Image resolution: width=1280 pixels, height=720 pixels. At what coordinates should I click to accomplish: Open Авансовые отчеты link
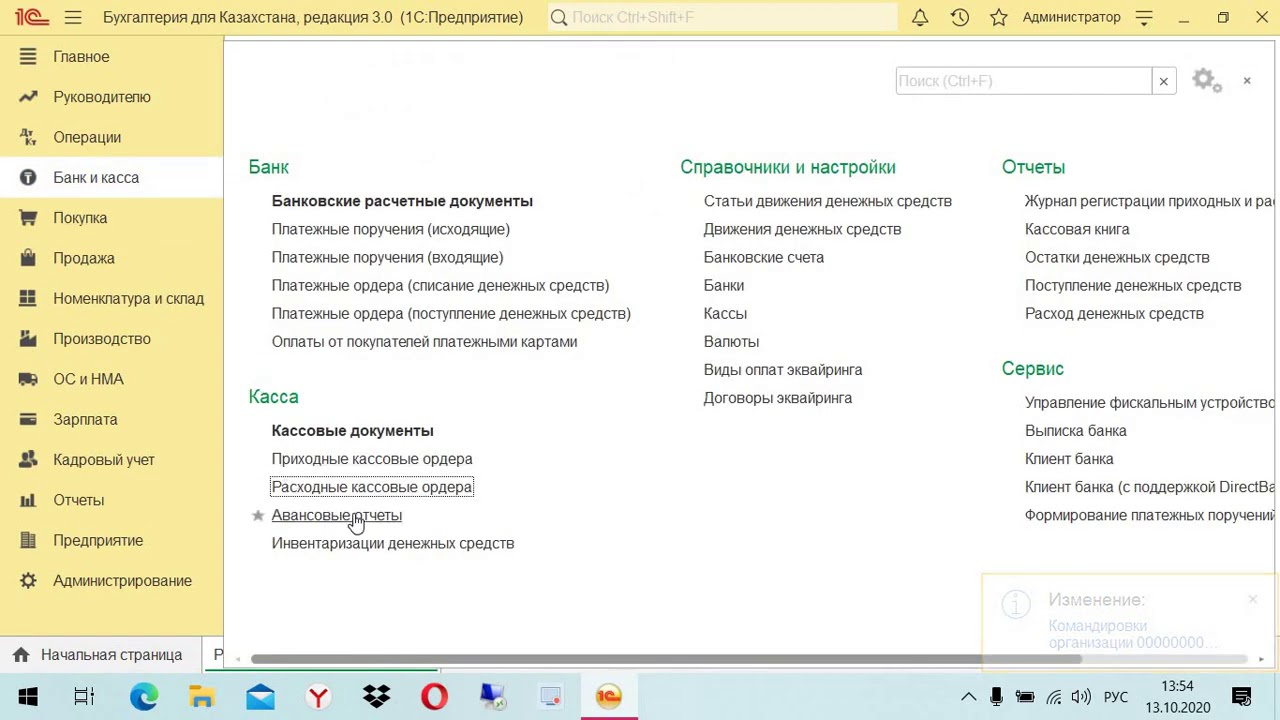(x=336, y=515)
